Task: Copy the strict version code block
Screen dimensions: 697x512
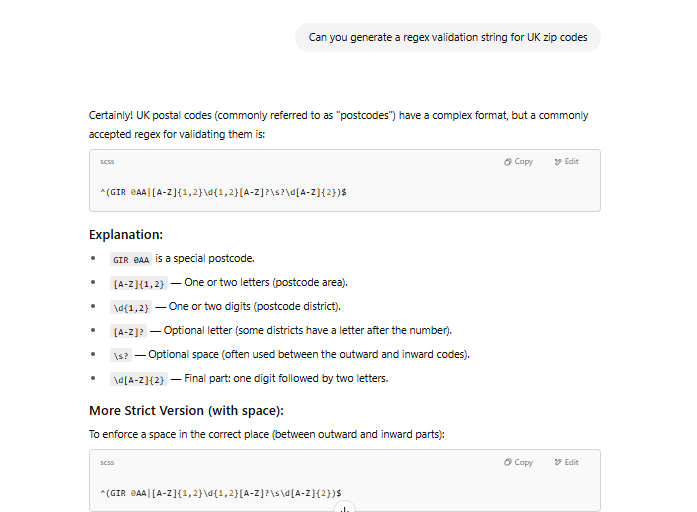Action: click(x=518, y=463)
